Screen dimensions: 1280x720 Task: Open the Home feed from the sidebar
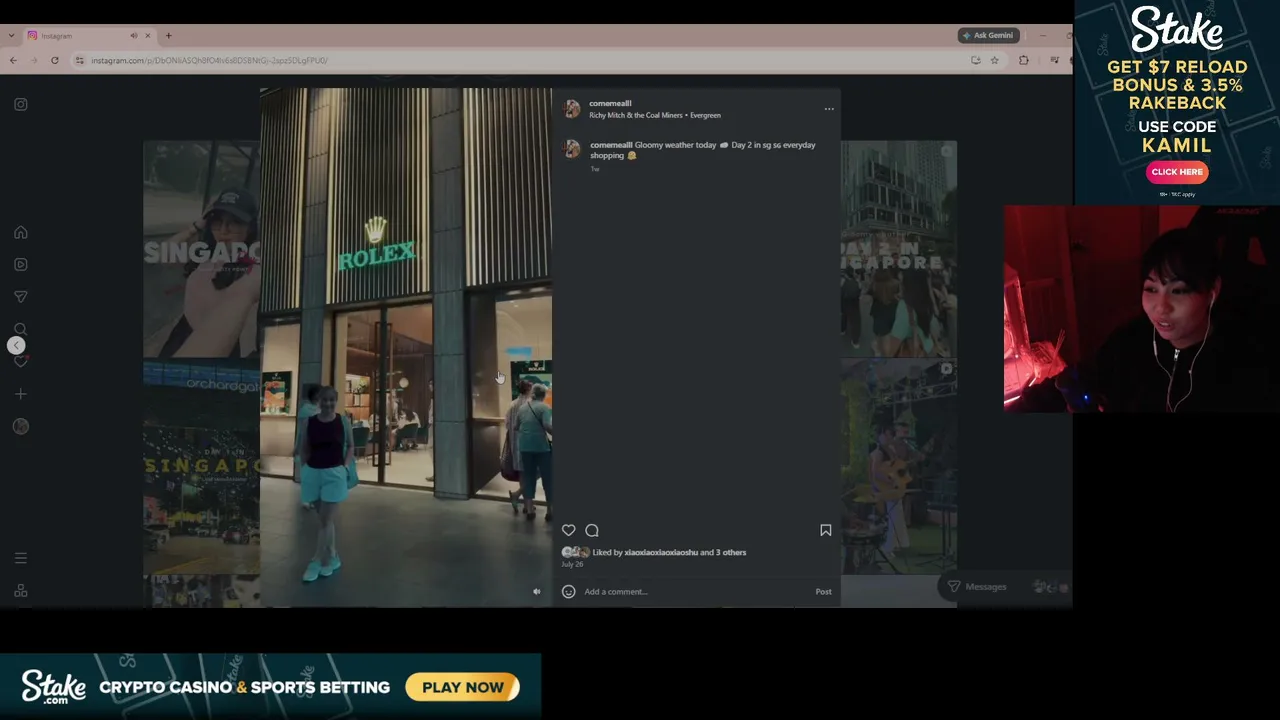[21, 232]
